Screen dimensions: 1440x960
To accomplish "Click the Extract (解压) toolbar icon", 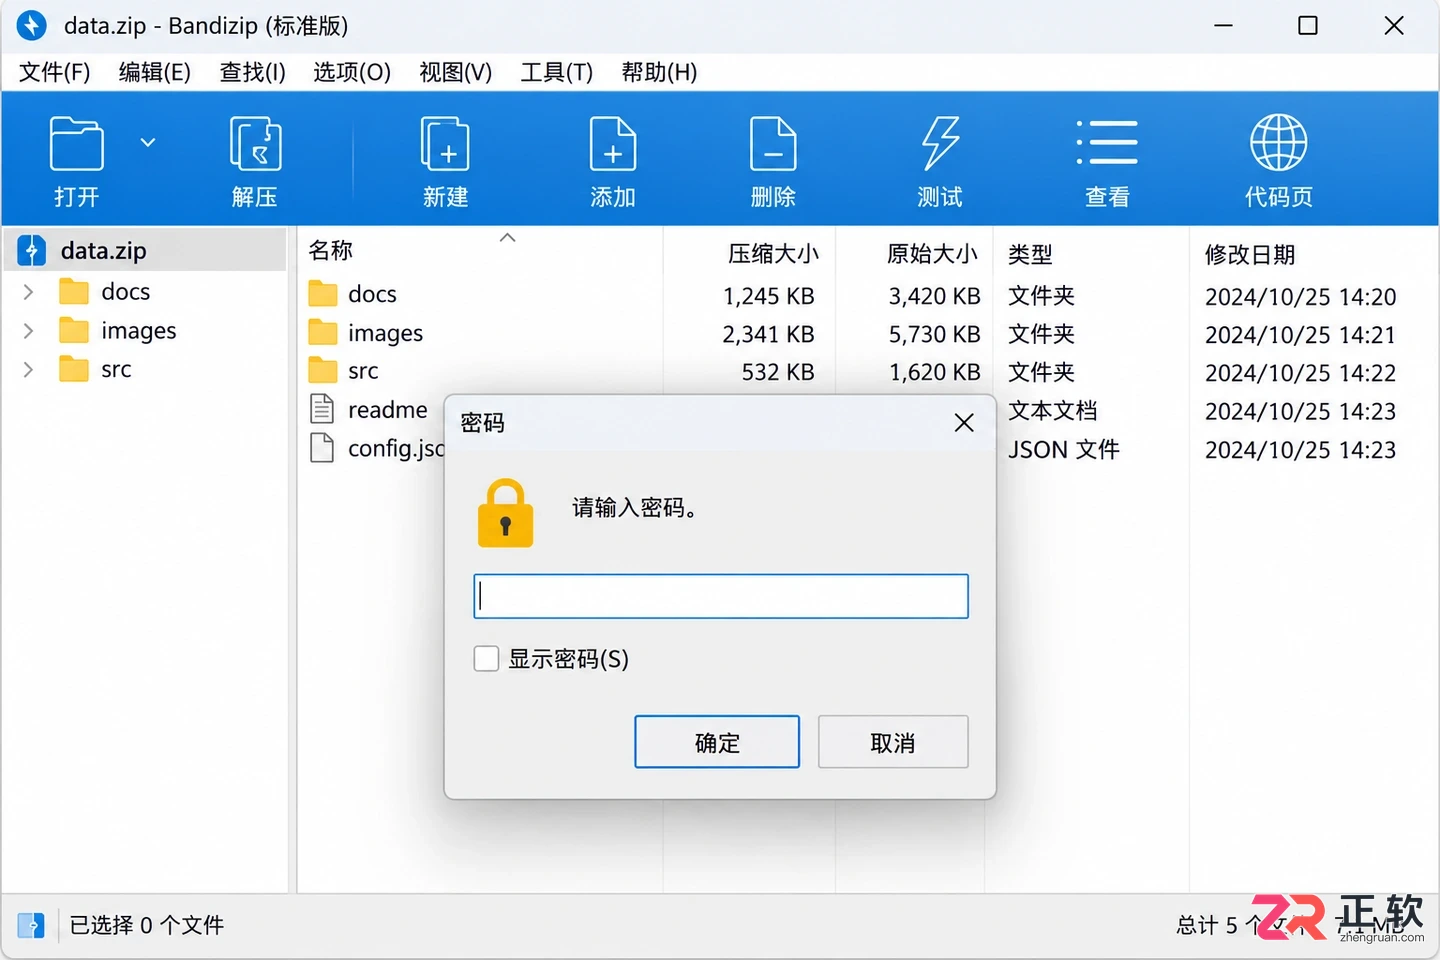I will [x=255, y=144].
